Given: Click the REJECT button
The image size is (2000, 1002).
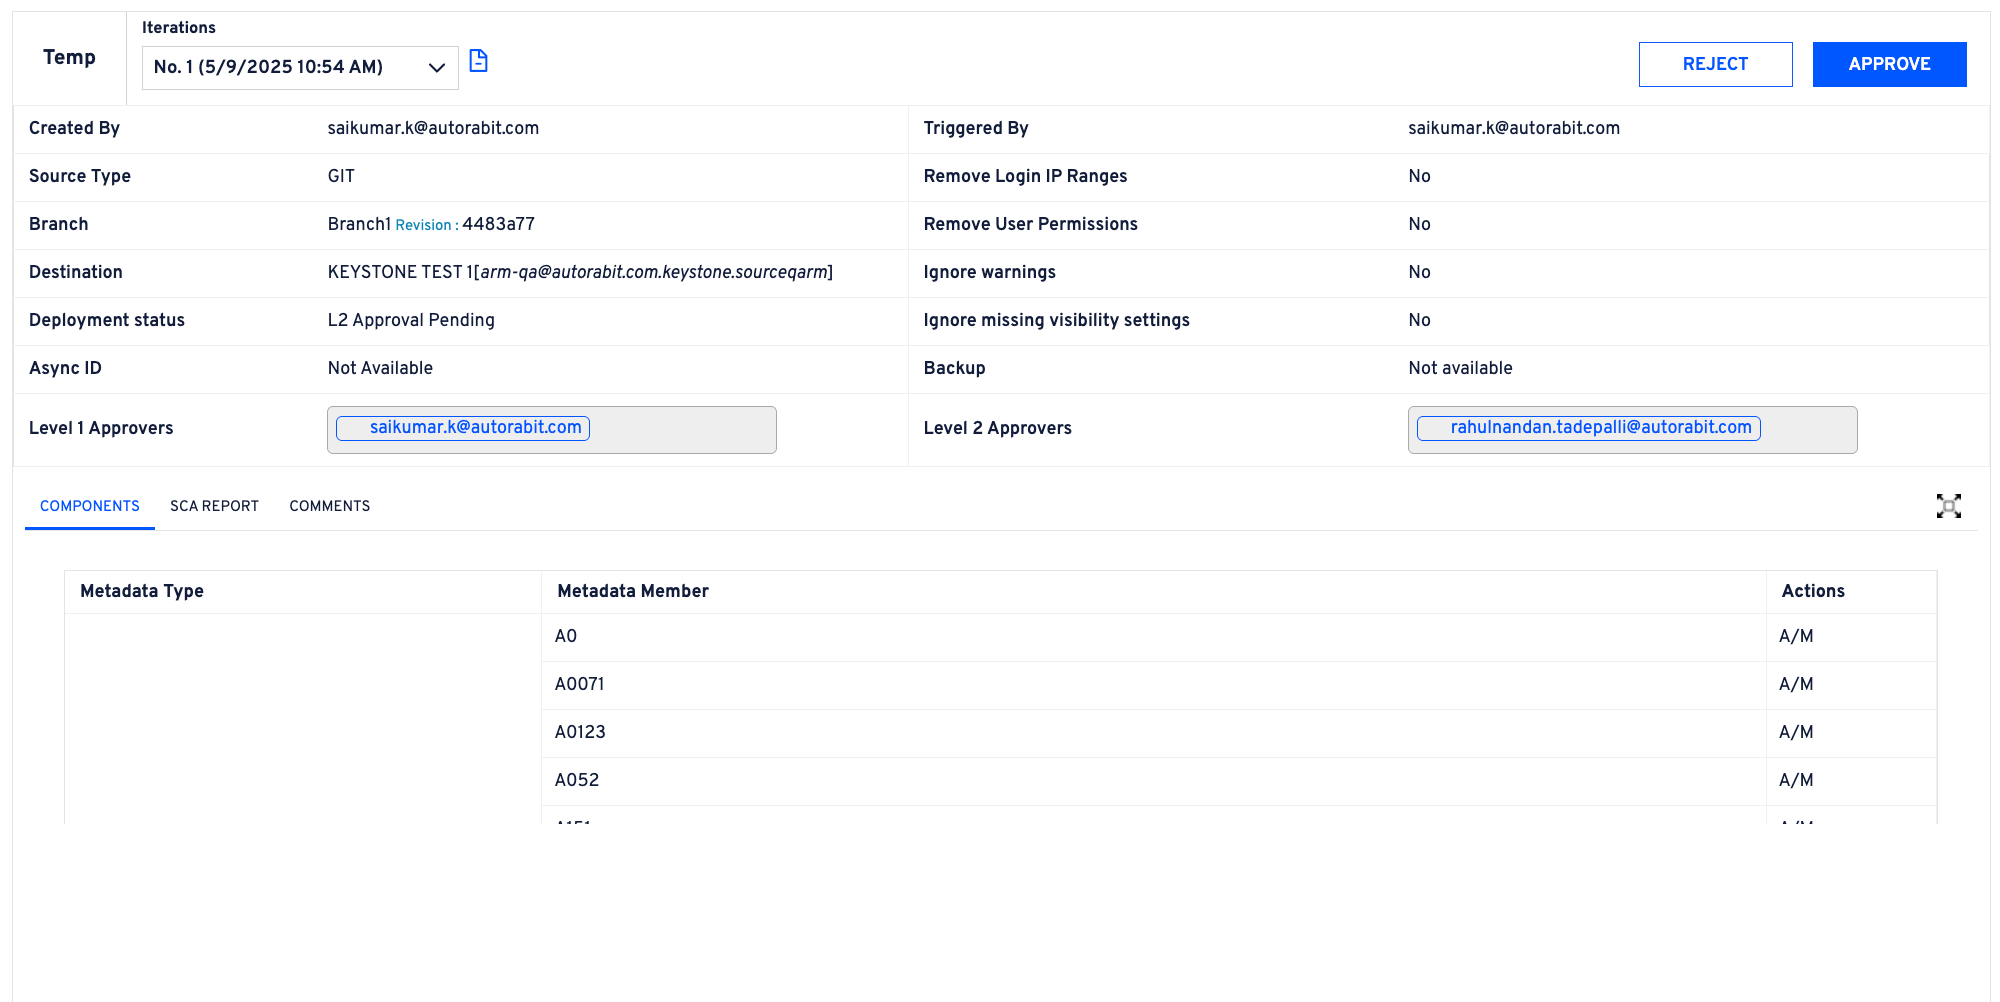Looking at the screenshot, I should [1715, 64].
